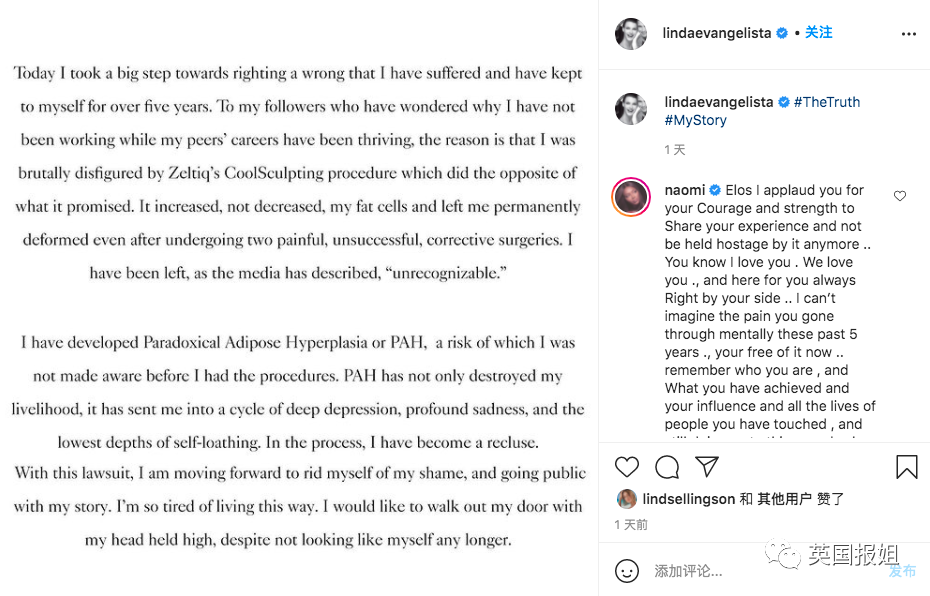Open naomi's profile avatar
This screenshot has height=596, width=930.
(x=631, y=197)
